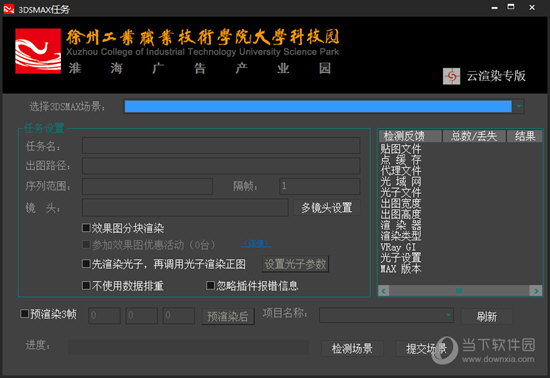Click the 提交场景 button
This screenshot has height=378, width=550.
pos(426,349)
